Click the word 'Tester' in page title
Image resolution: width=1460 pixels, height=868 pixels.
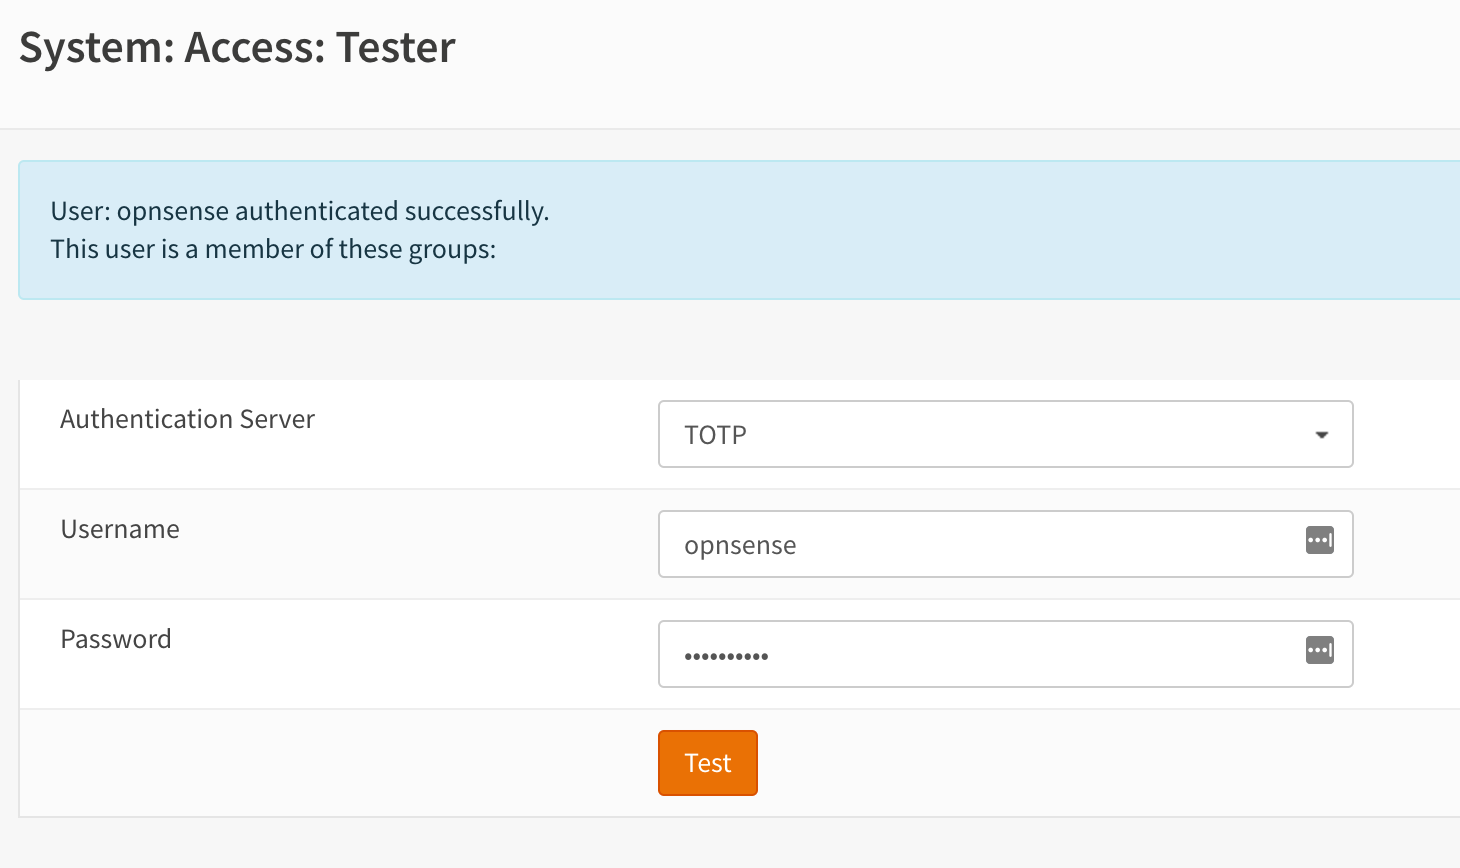[x=395, y=48]
